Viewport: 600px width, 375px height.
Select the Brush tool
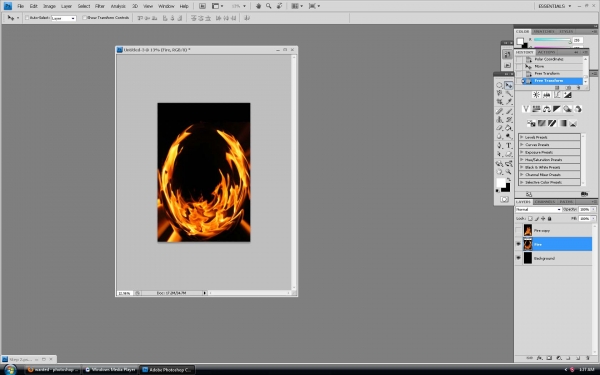[509, 111]
